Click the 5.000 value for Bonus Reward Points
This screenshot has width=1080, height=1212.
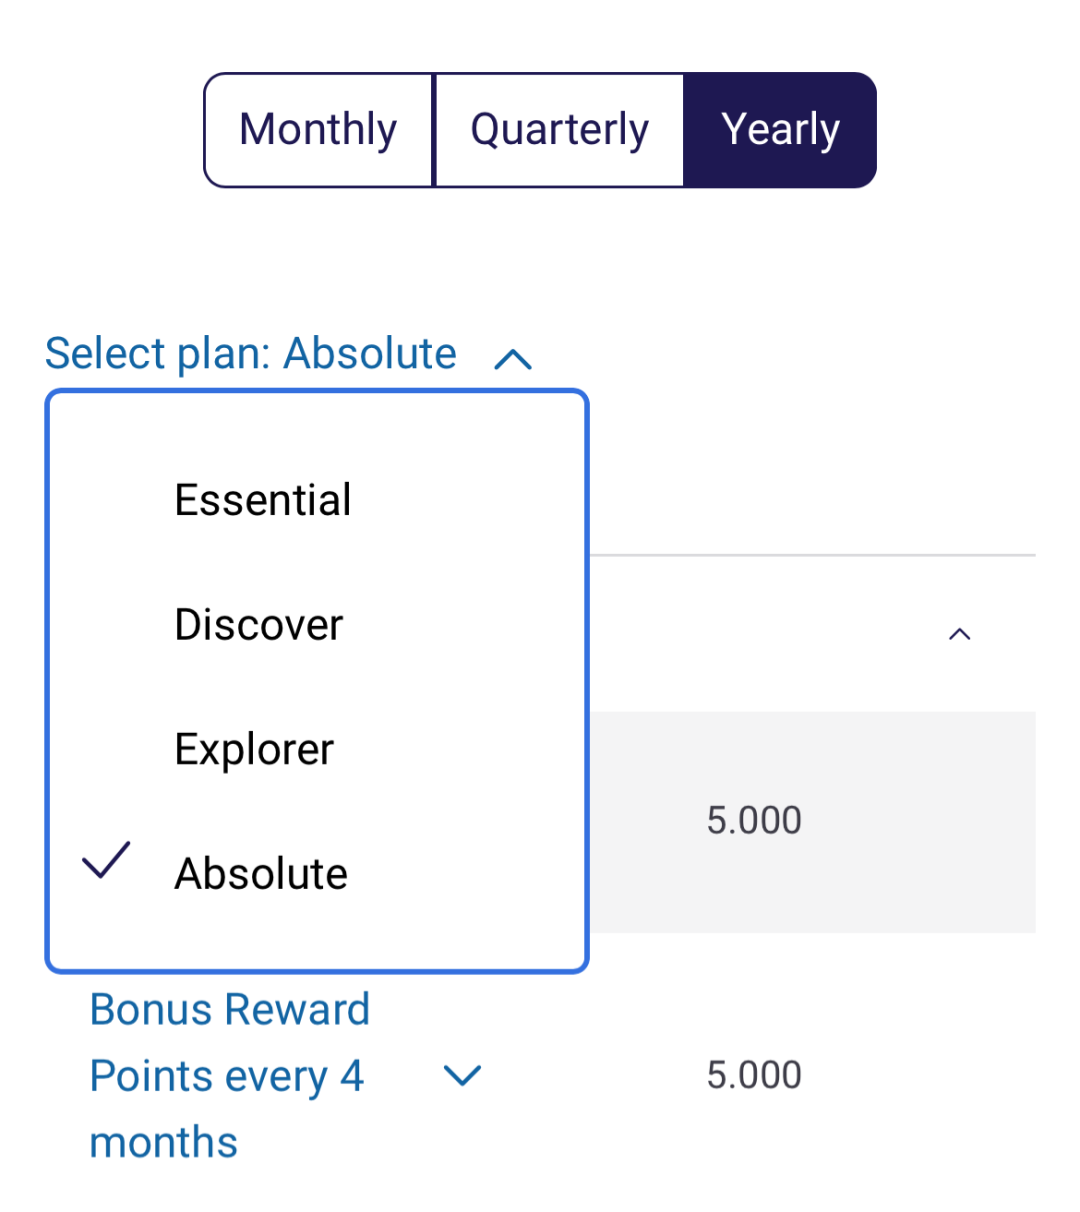pos(754,1076)
